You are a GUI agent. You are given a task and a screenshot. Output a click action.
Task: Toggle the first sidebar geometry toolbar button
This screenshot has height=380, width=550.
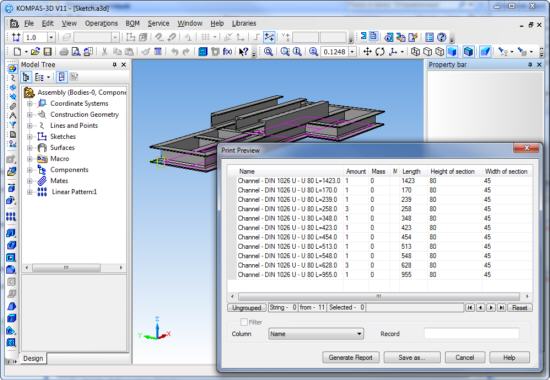(x=12, y=68)
